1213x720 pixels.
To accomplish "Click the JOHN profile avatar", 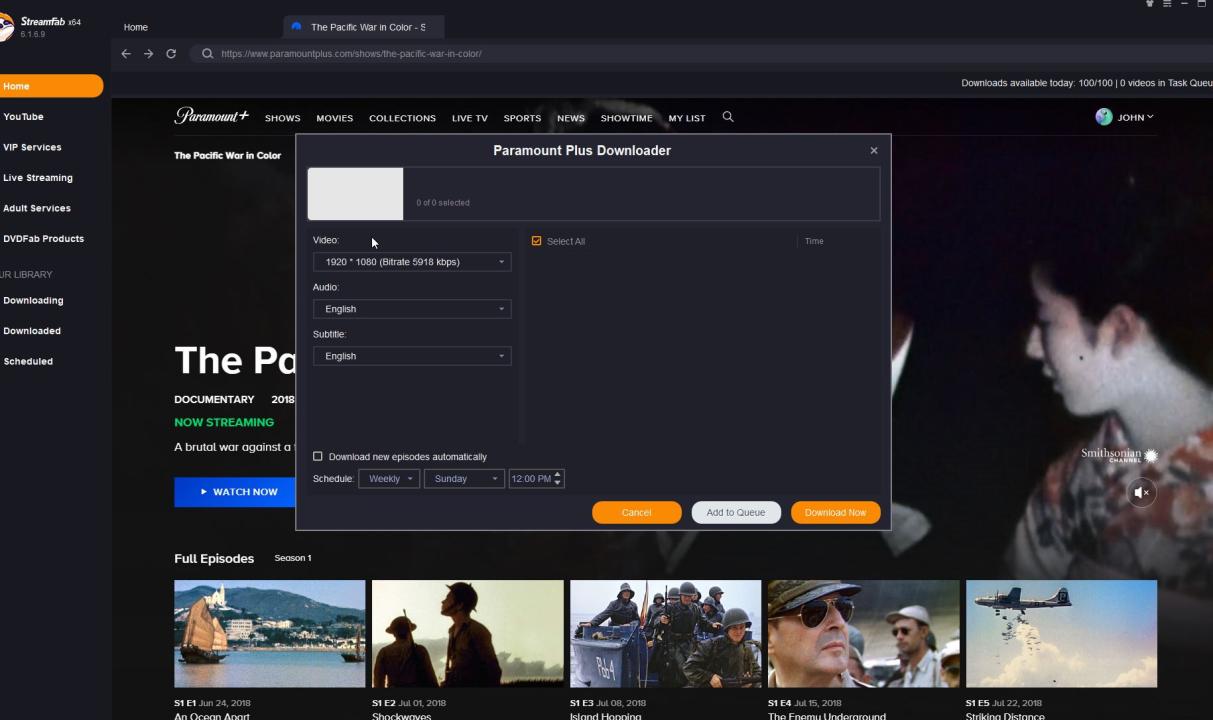I will point(1104,117).
